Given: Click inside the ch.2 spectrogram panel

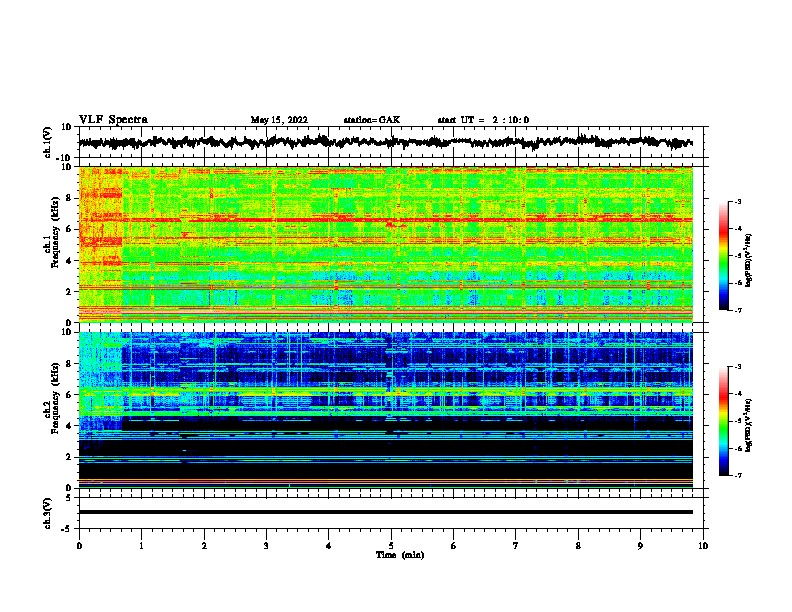Looking at the screenshot, I should coord(385,410).
